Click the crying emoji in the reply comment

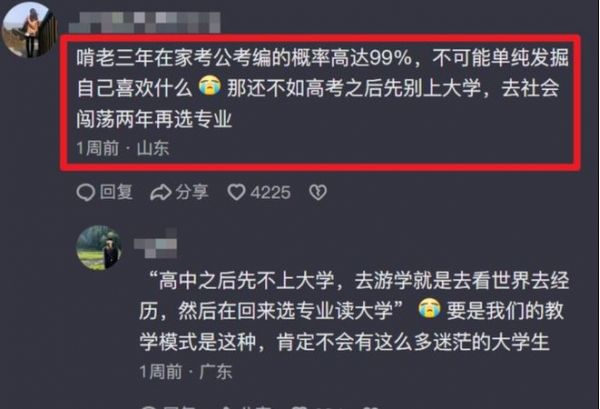[429, 309]
